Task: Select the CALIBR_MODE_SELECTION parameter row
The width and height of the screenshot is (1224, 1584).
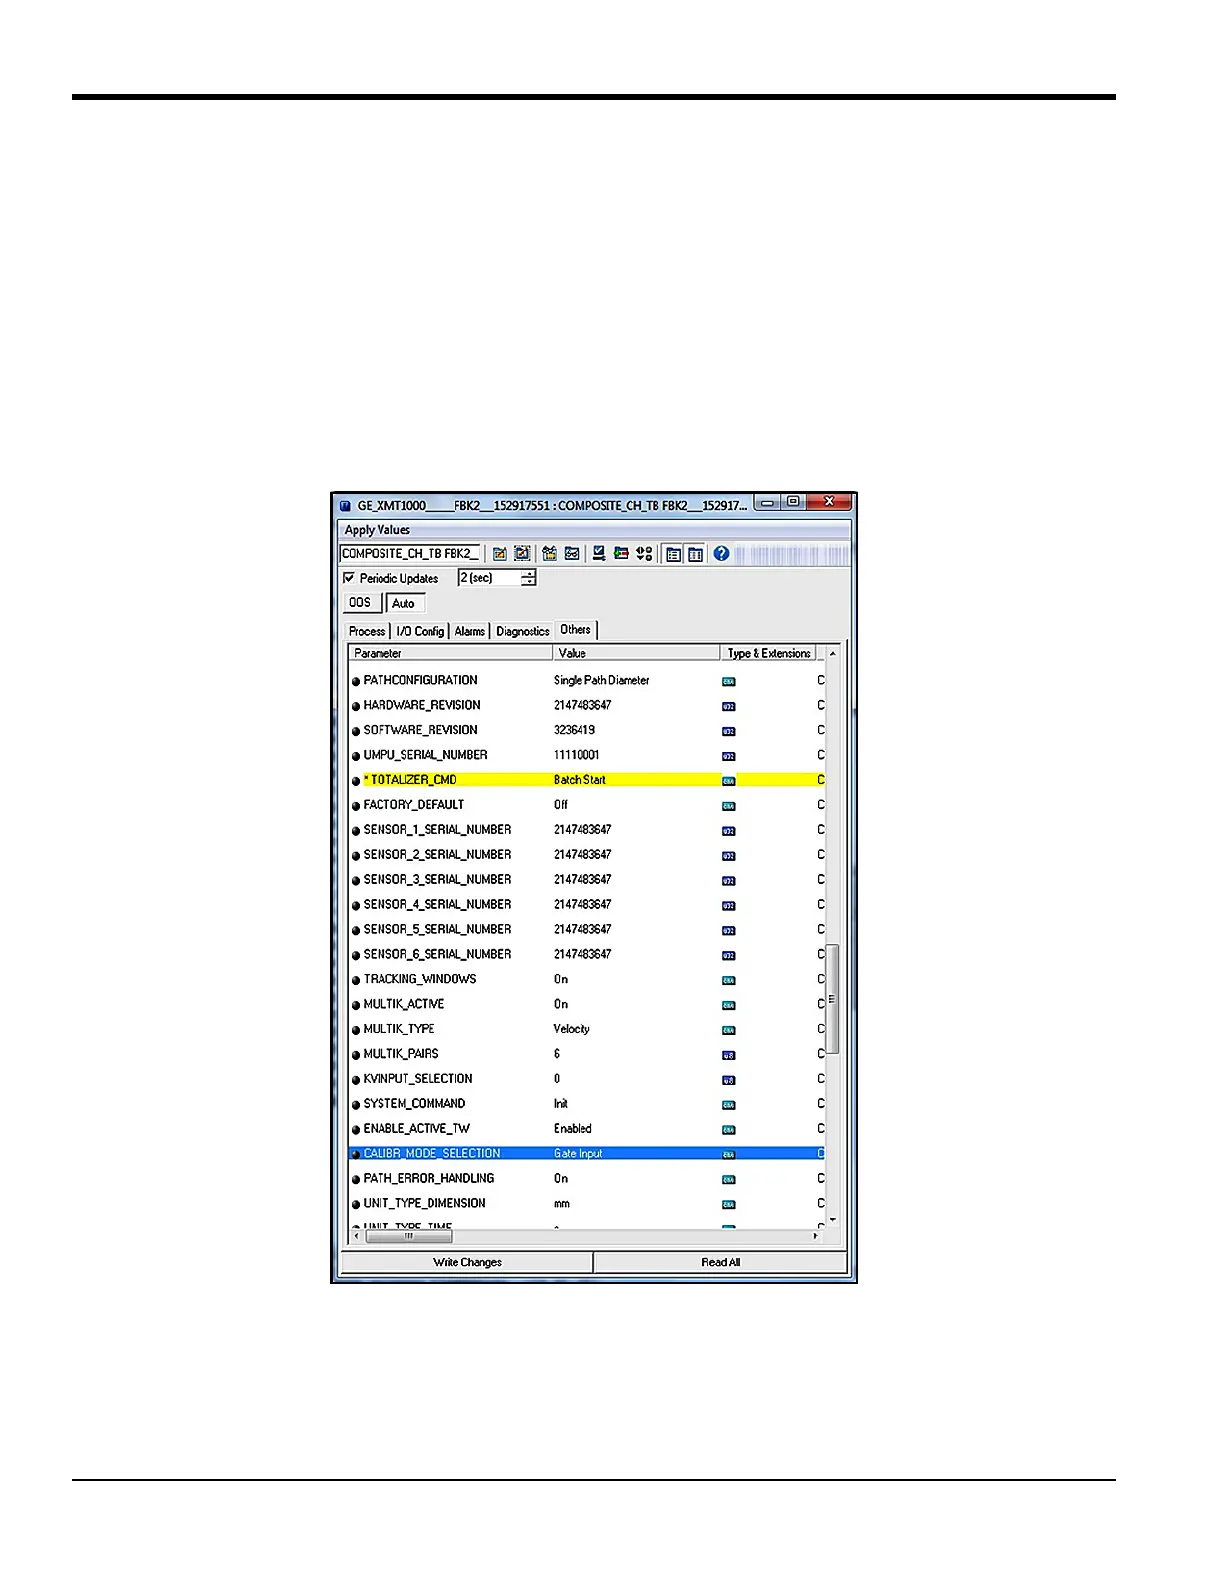Action: [x=587, y=1154]
